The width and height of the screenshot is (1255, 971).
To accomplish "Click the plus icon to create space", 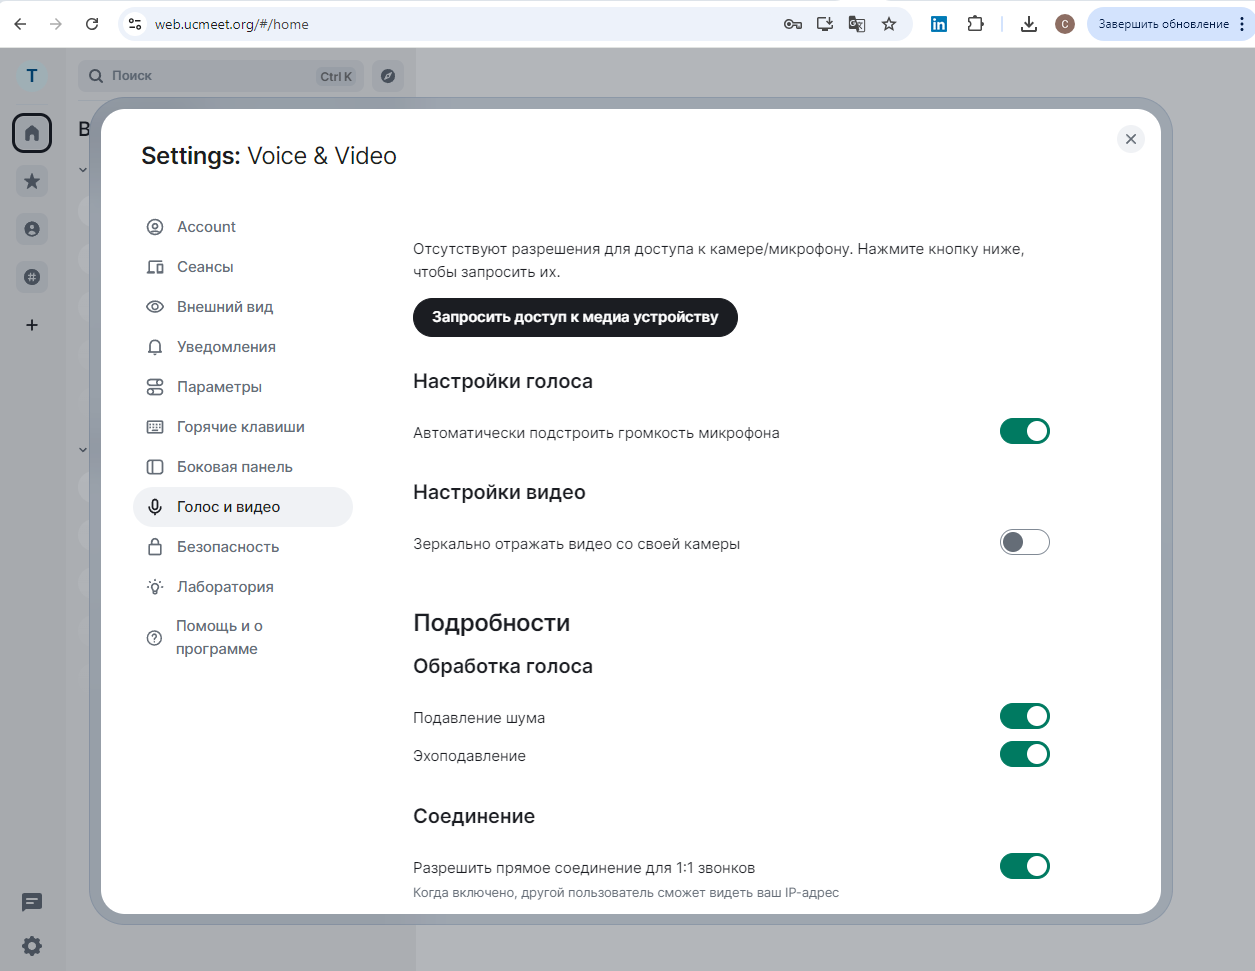I will coord(32,325).
